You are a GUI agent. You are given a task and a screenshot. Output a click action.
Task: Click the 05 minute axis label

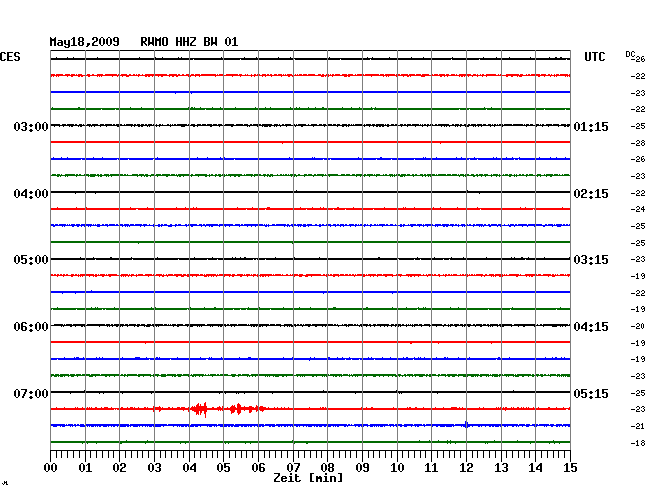(223, 467)
